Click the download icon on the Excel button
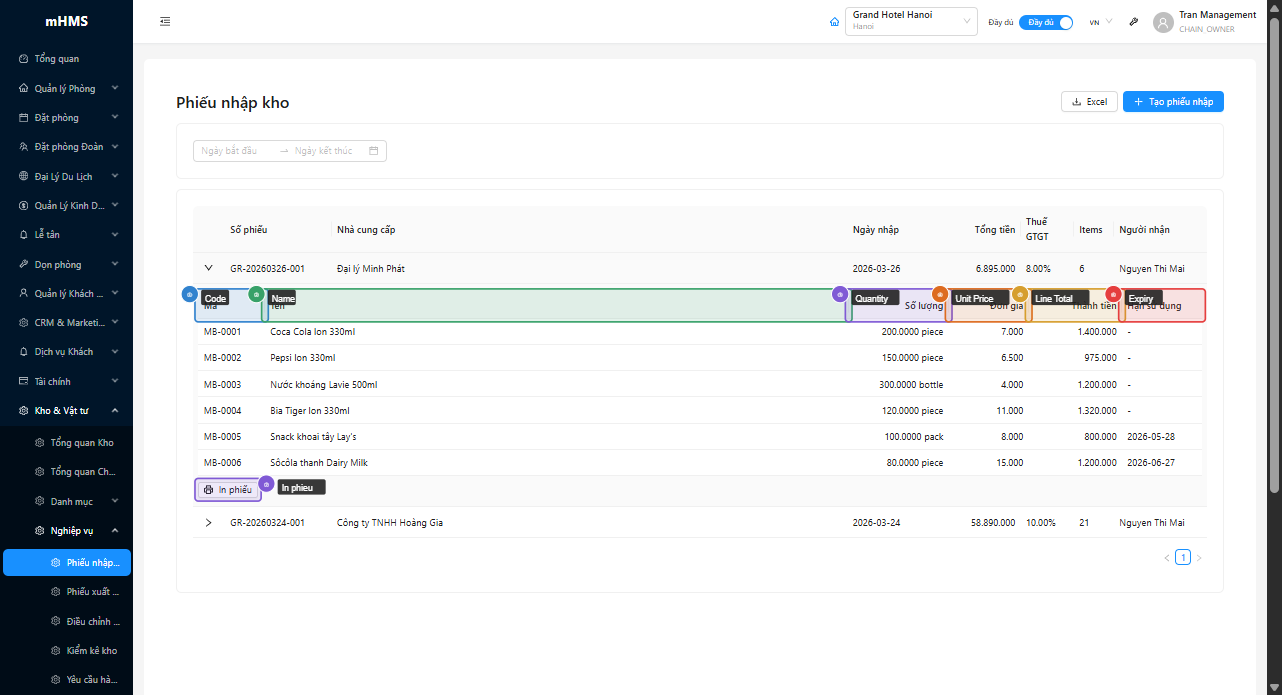Viewport: 1282px width, 695px height. tap(1076, 102)
